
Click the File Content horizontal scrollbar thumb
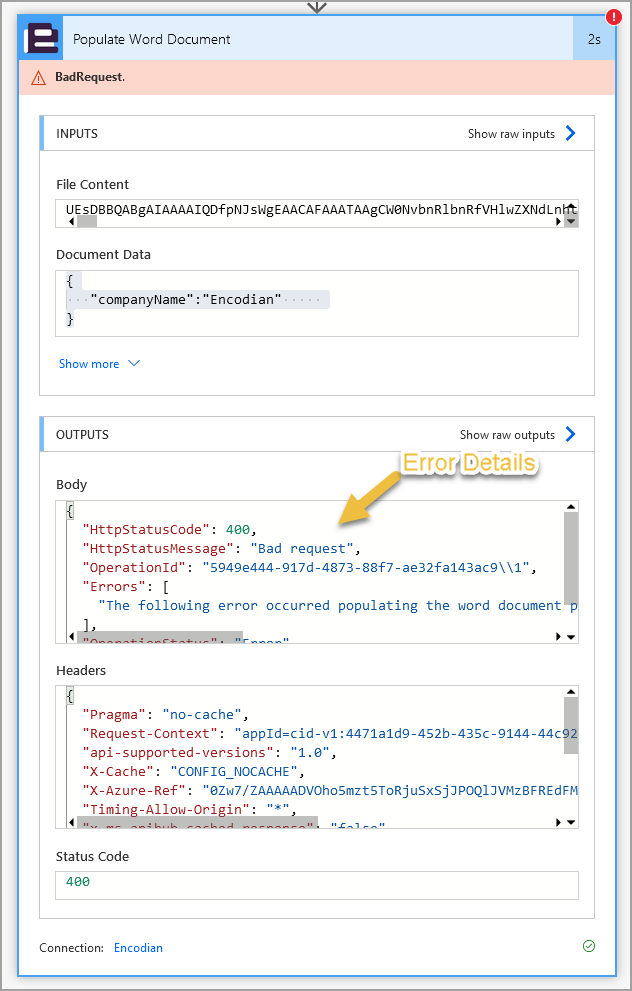click(x=87, y=221)
